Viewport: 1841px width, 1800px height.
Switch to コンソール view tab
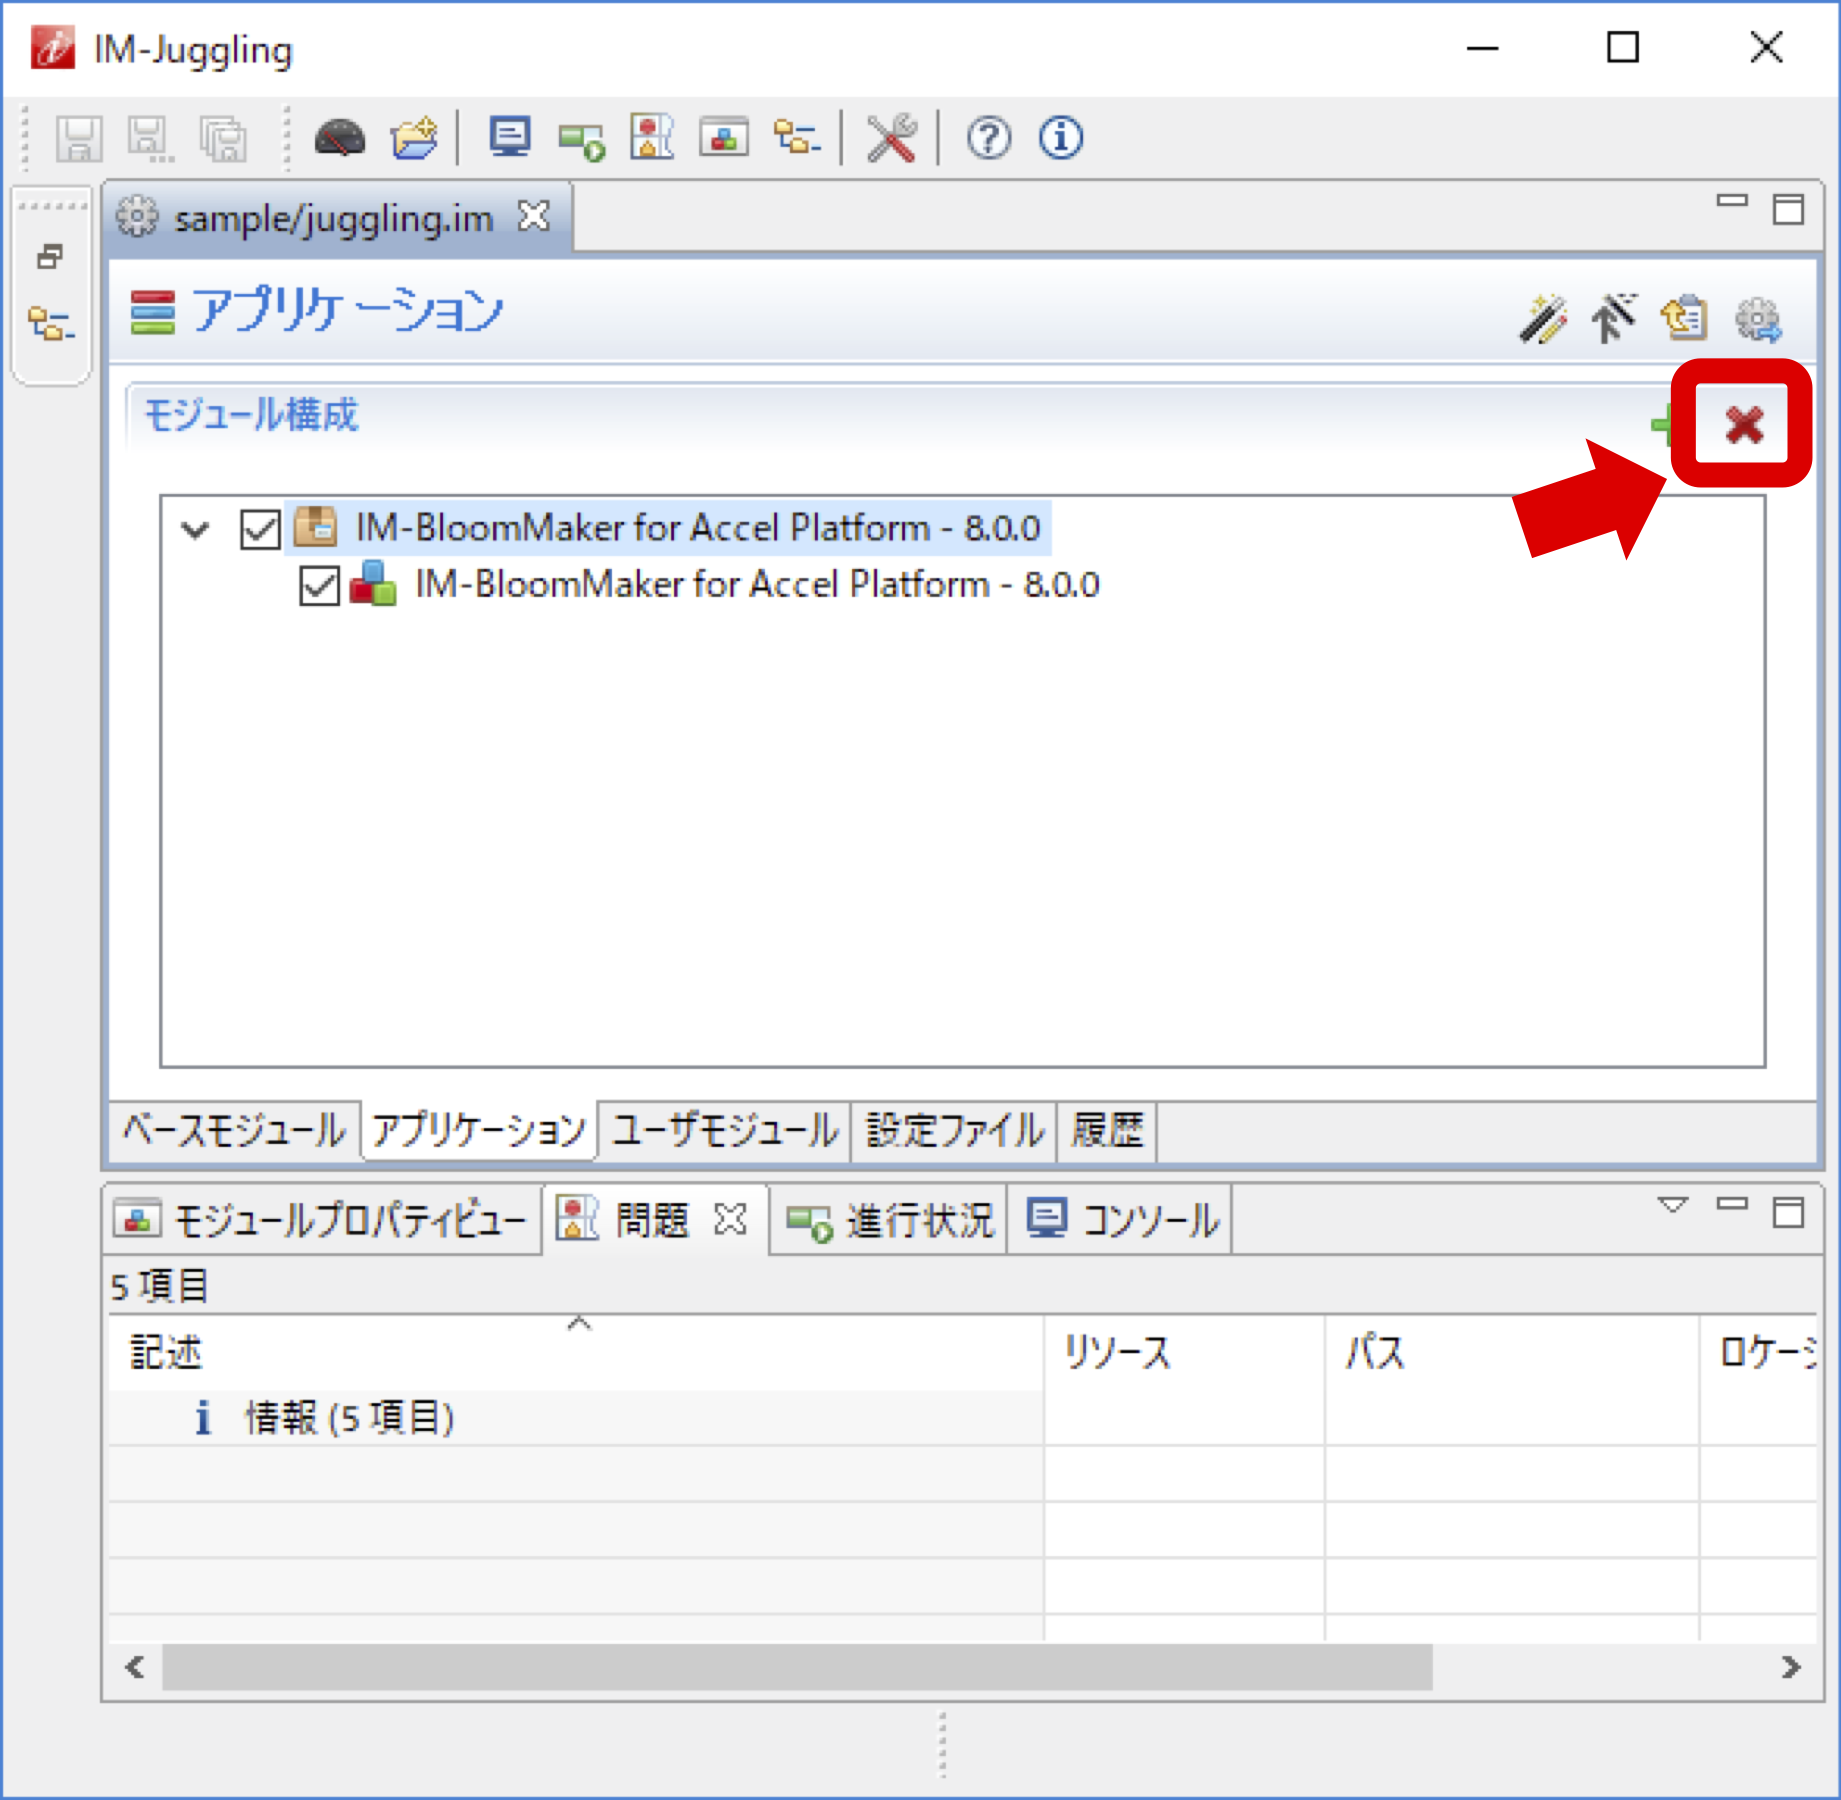tap(1122, 1220)
